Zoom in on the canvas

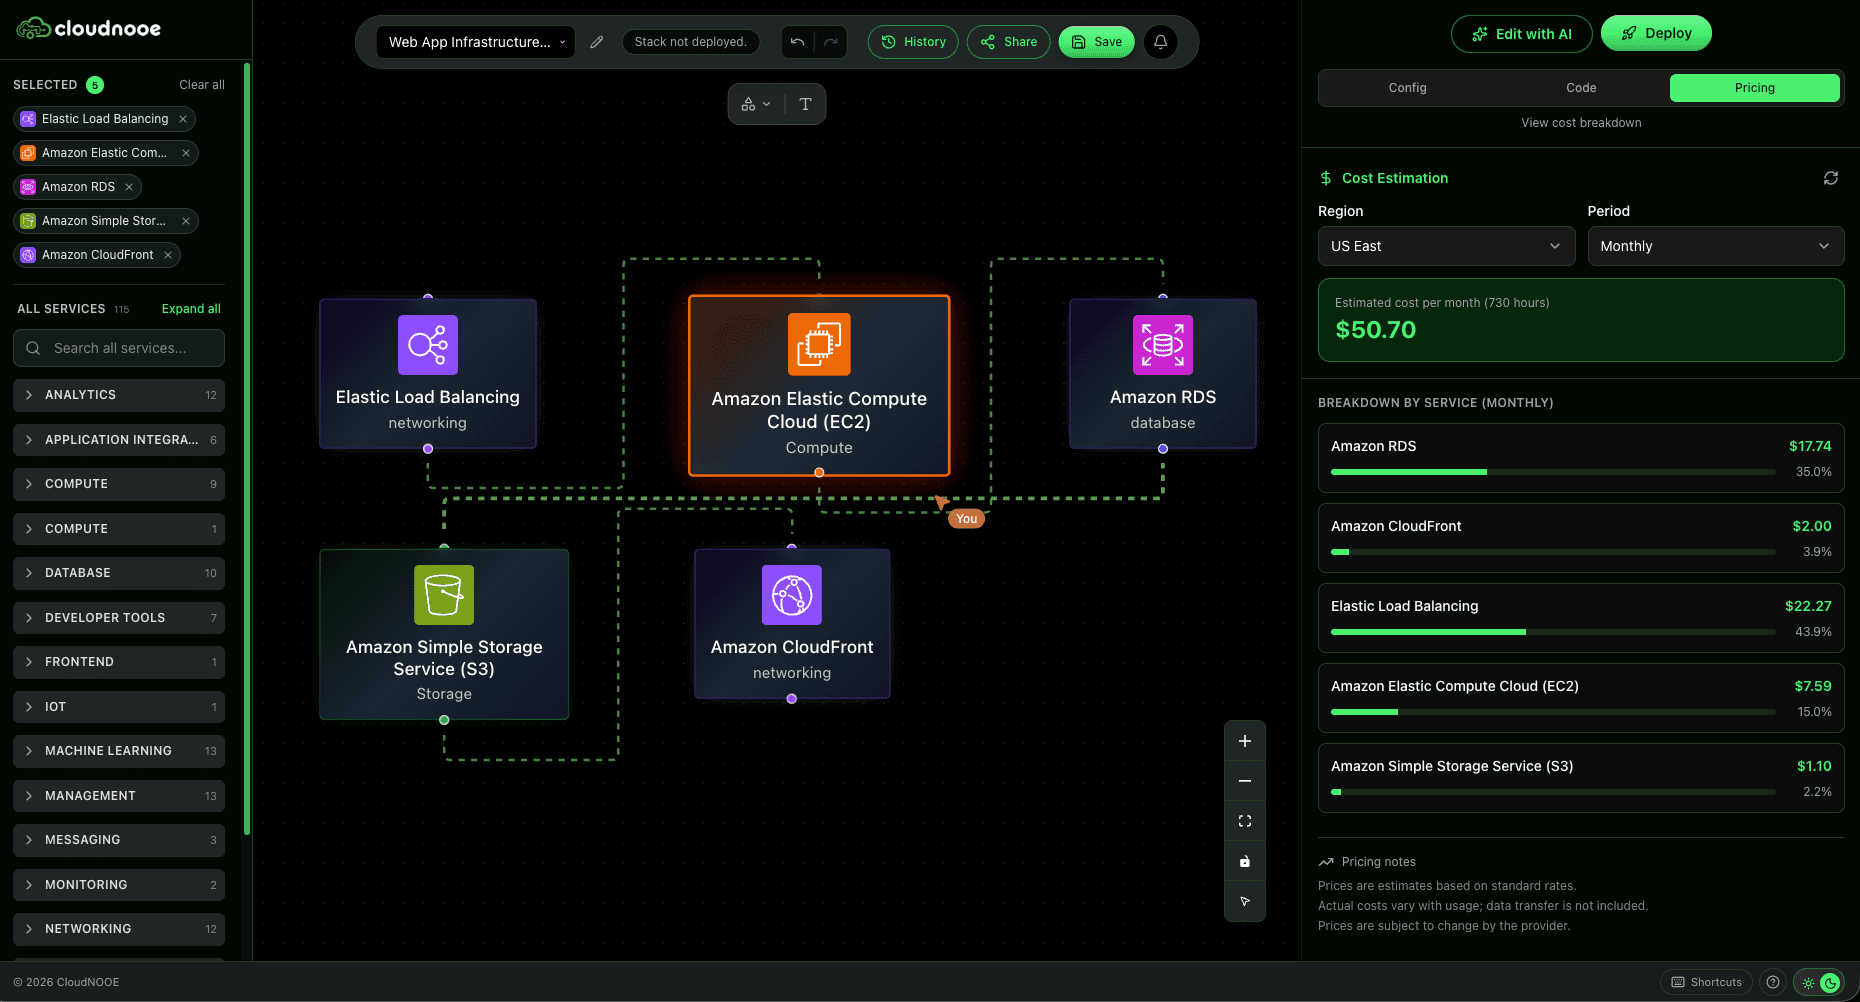coord(1245,741)
